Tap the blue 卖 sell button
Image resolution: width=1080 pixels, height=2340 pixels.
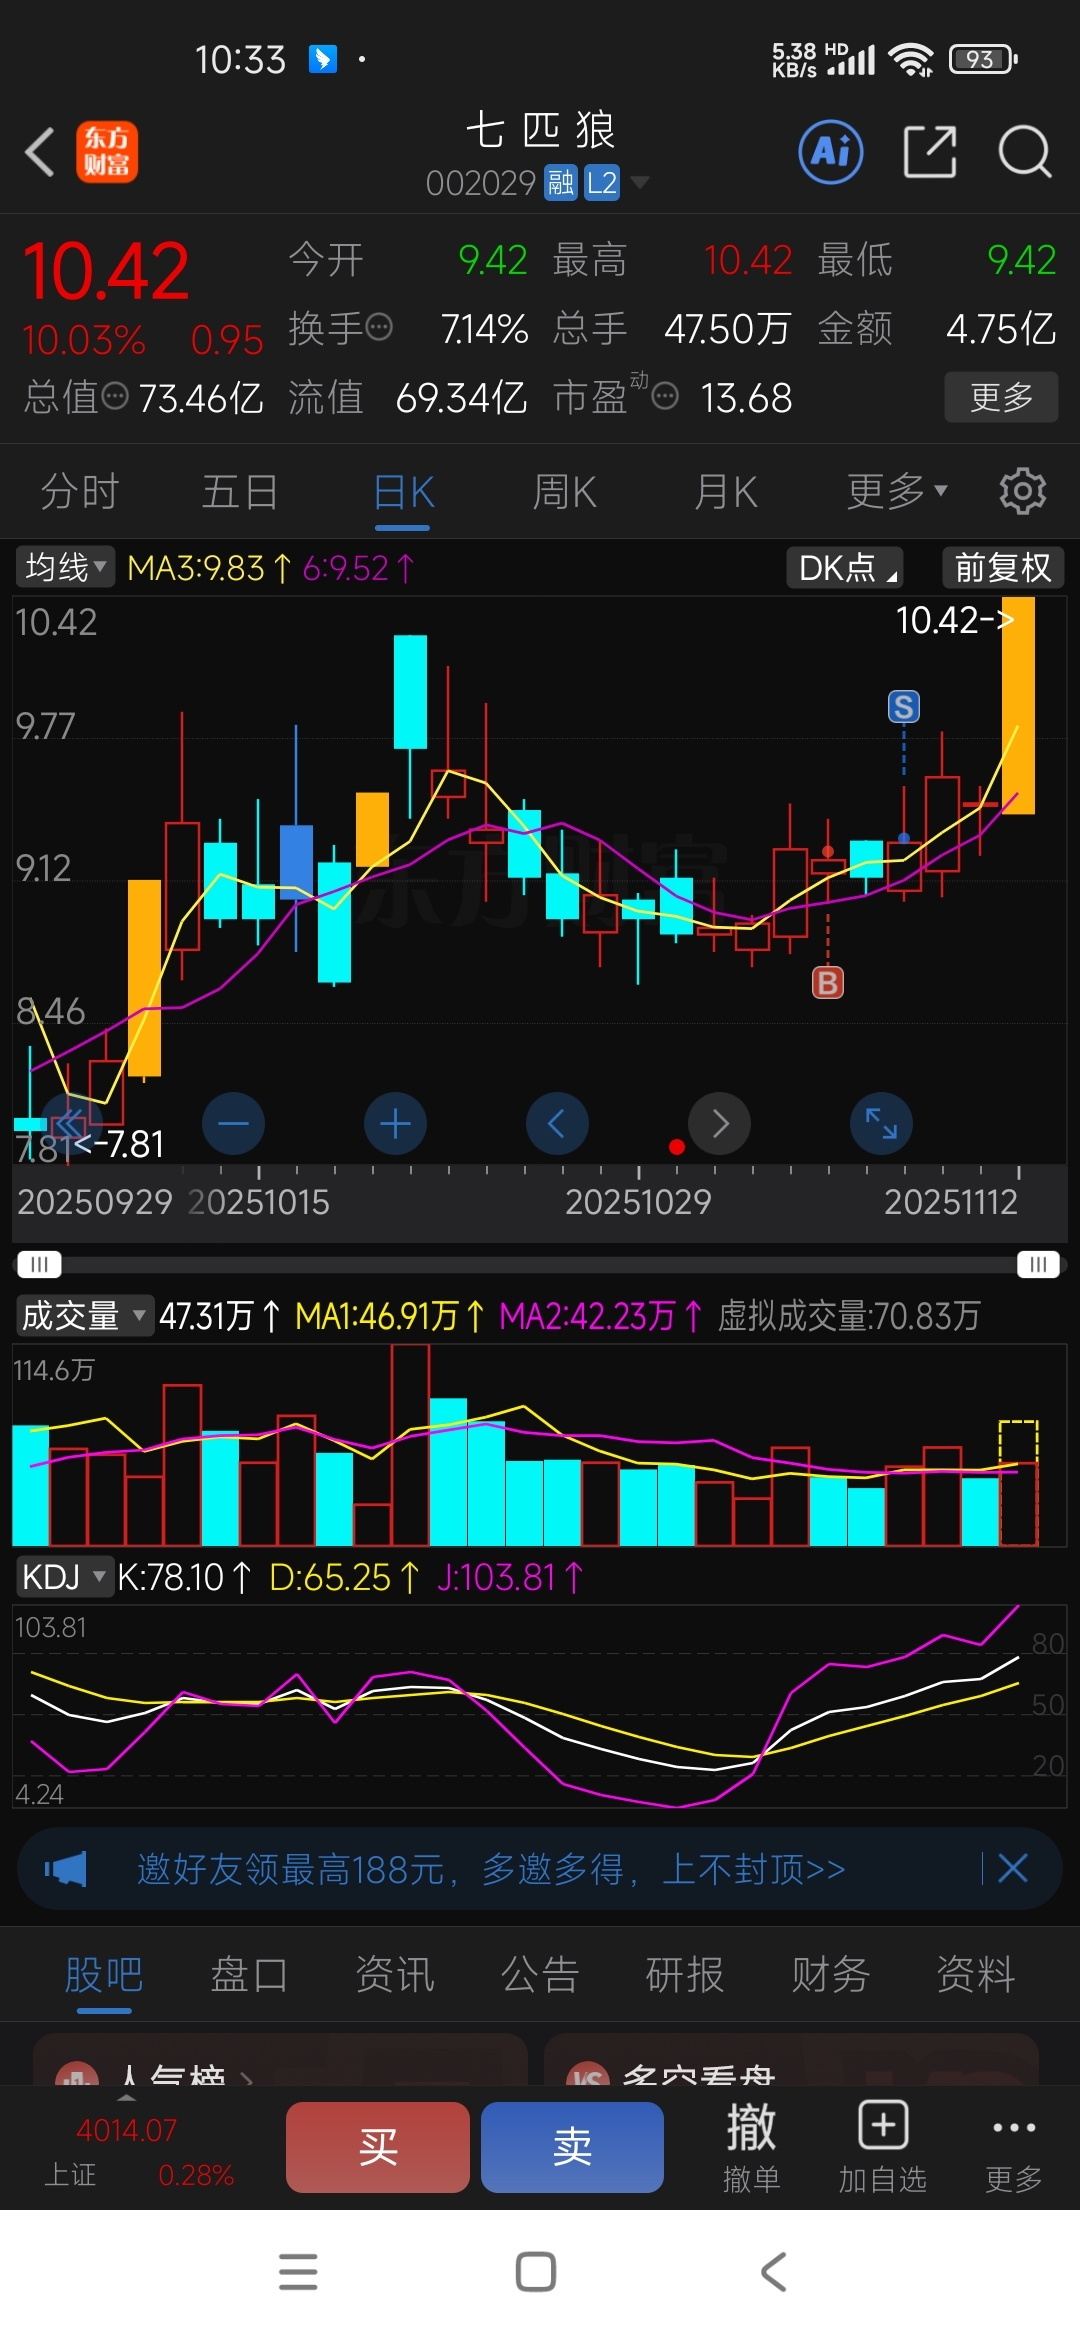pos(572,2147)
